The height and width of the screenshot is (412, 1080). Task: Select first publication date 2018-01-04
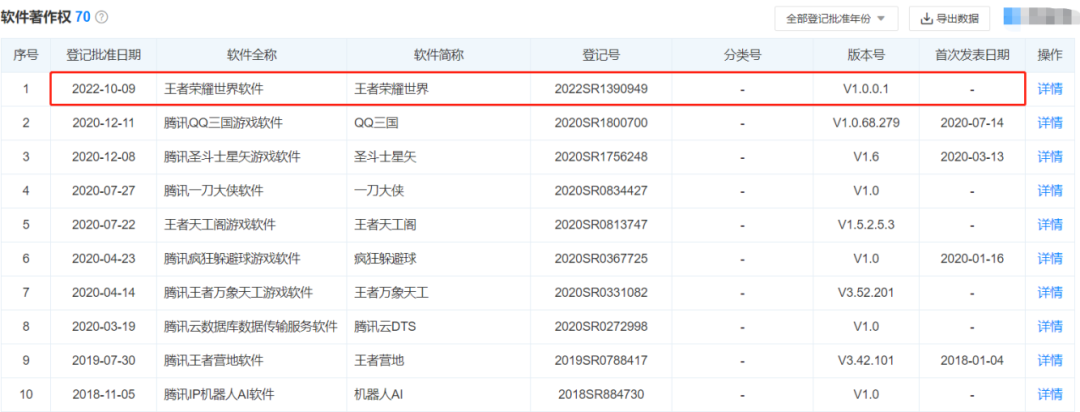972,360
